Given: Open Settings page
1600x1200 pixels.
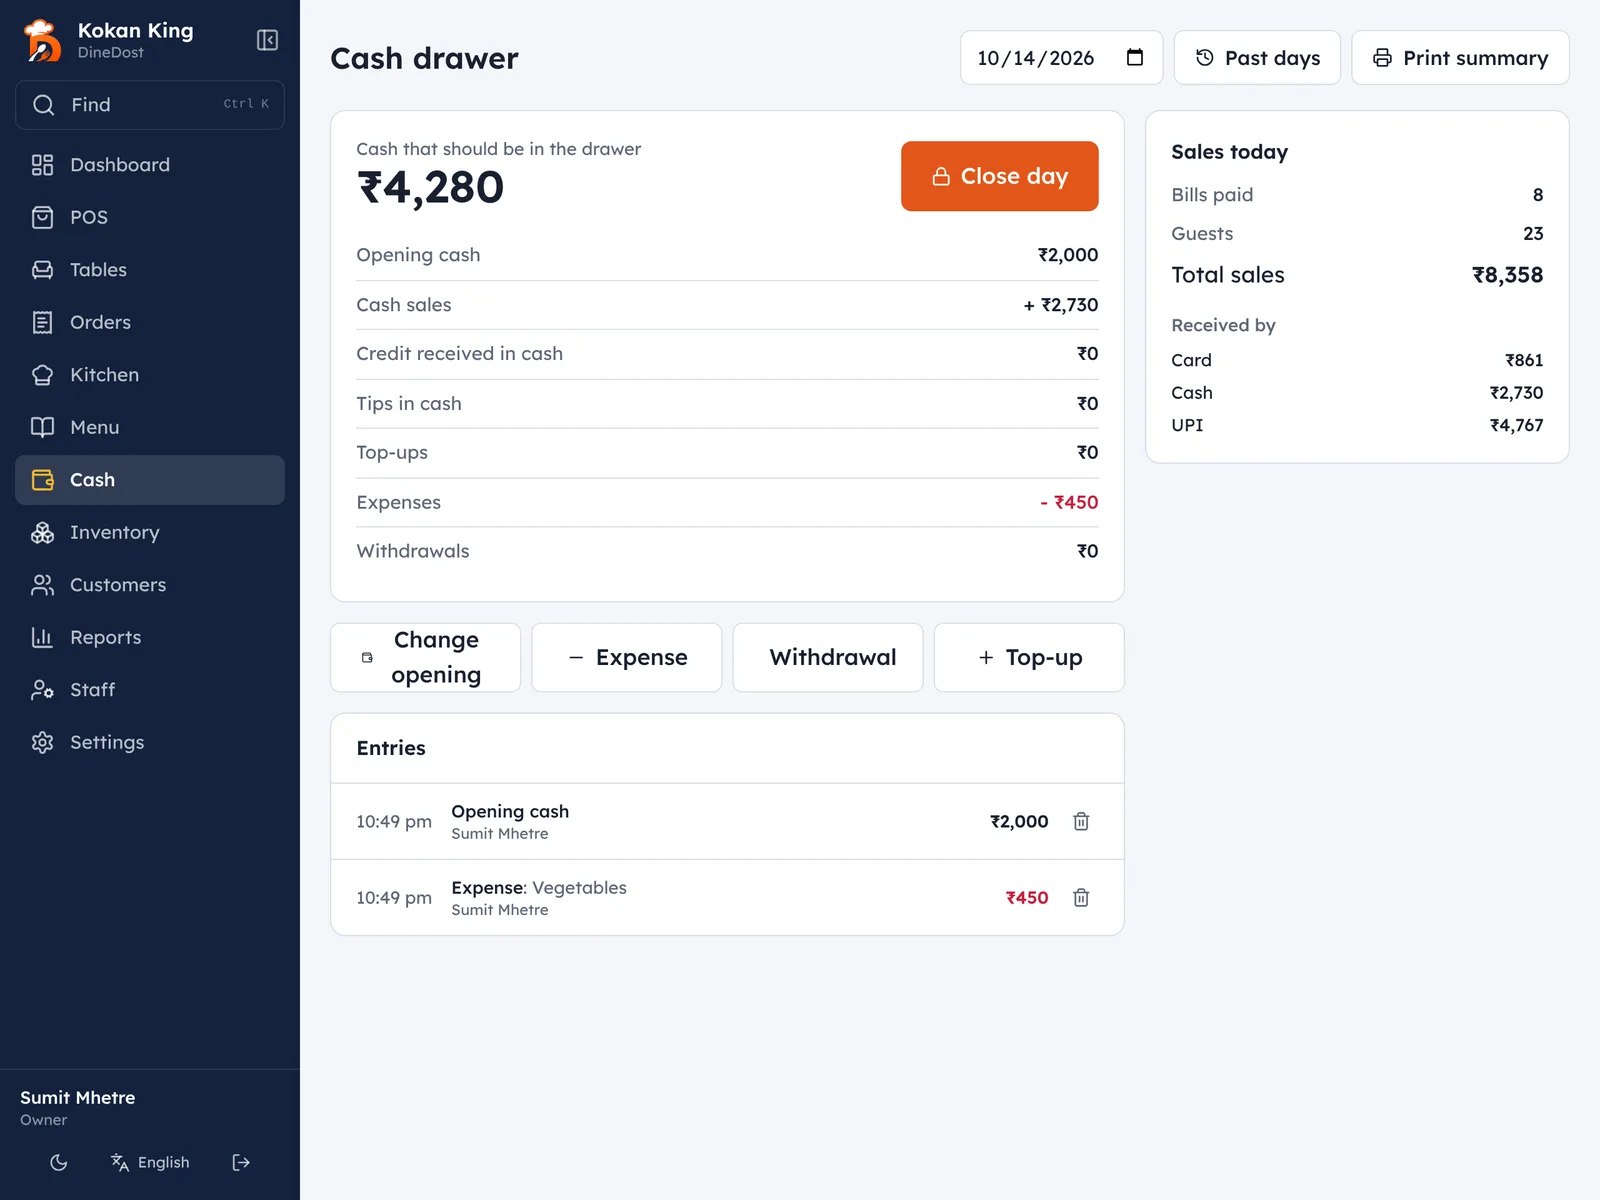Looking at the screenshot, I should (150, 742).
